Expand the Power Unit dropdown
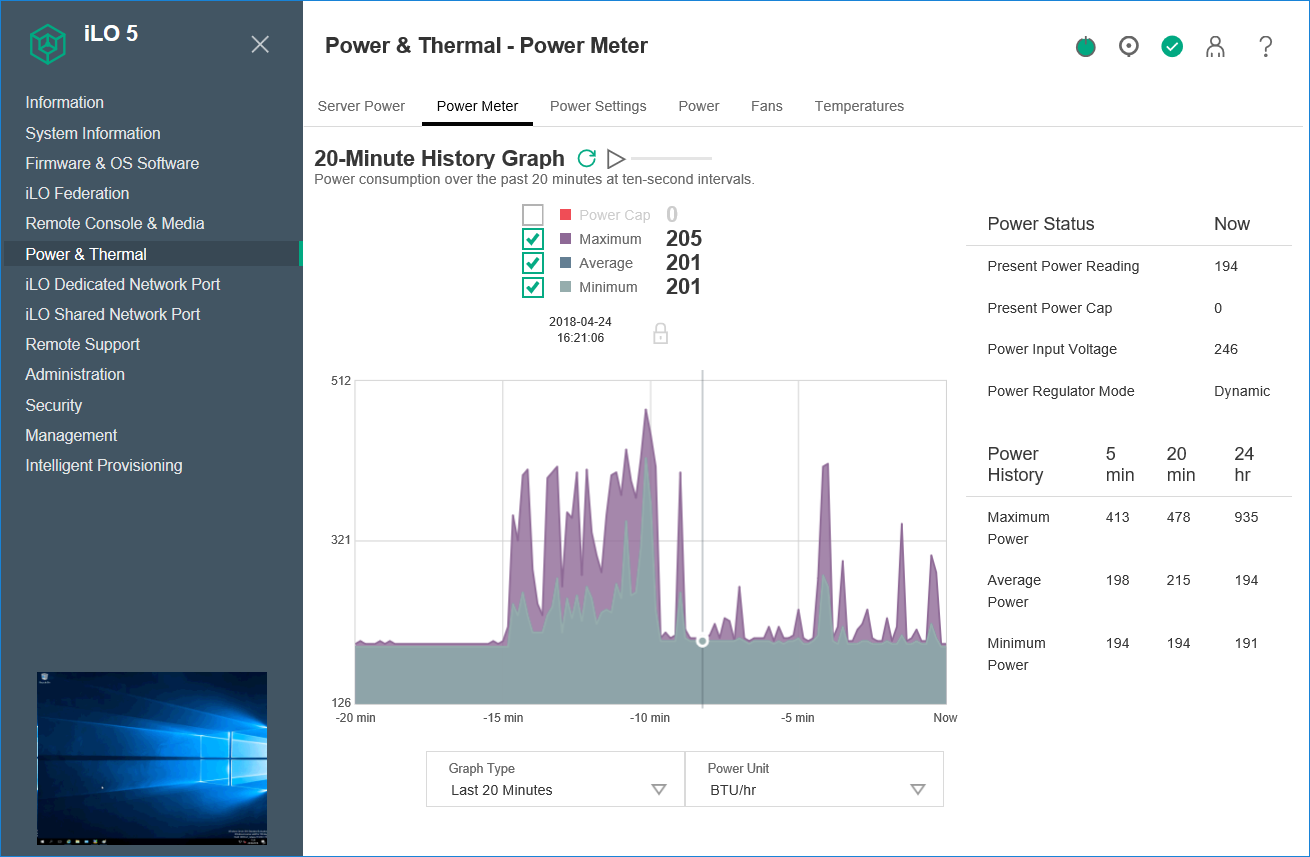1310x857 pixels. 814,779
